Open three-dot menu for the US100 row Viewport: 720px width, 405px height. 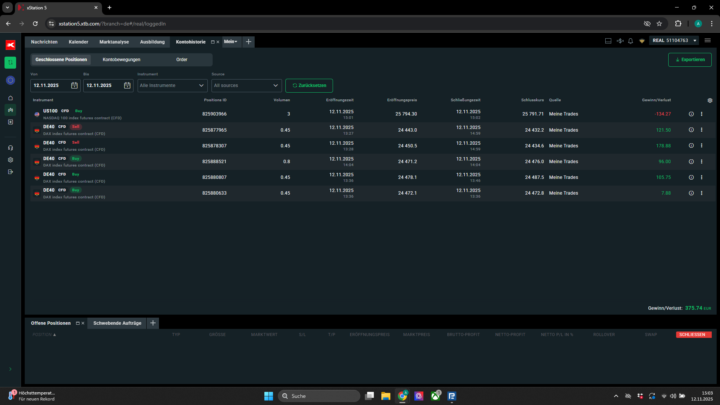702,114
